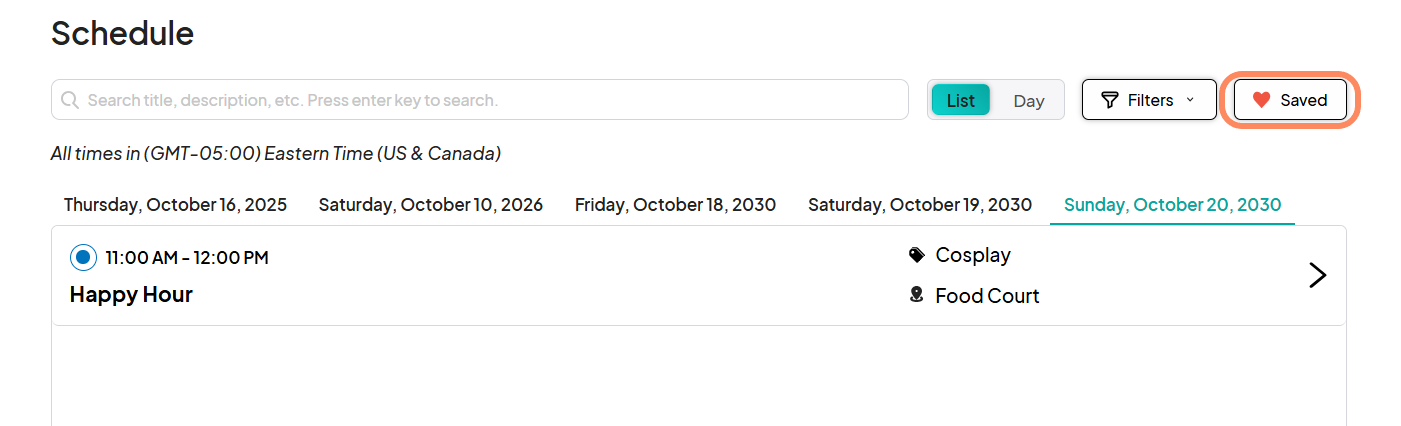The image size is (1401, 426).
Task: Click the Food Court location pin icon
Action: [916, 295]
